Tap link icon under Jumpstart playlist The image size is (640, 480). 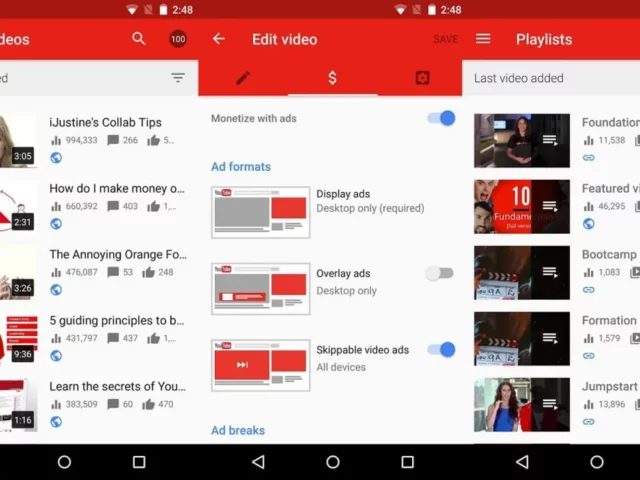589,422
